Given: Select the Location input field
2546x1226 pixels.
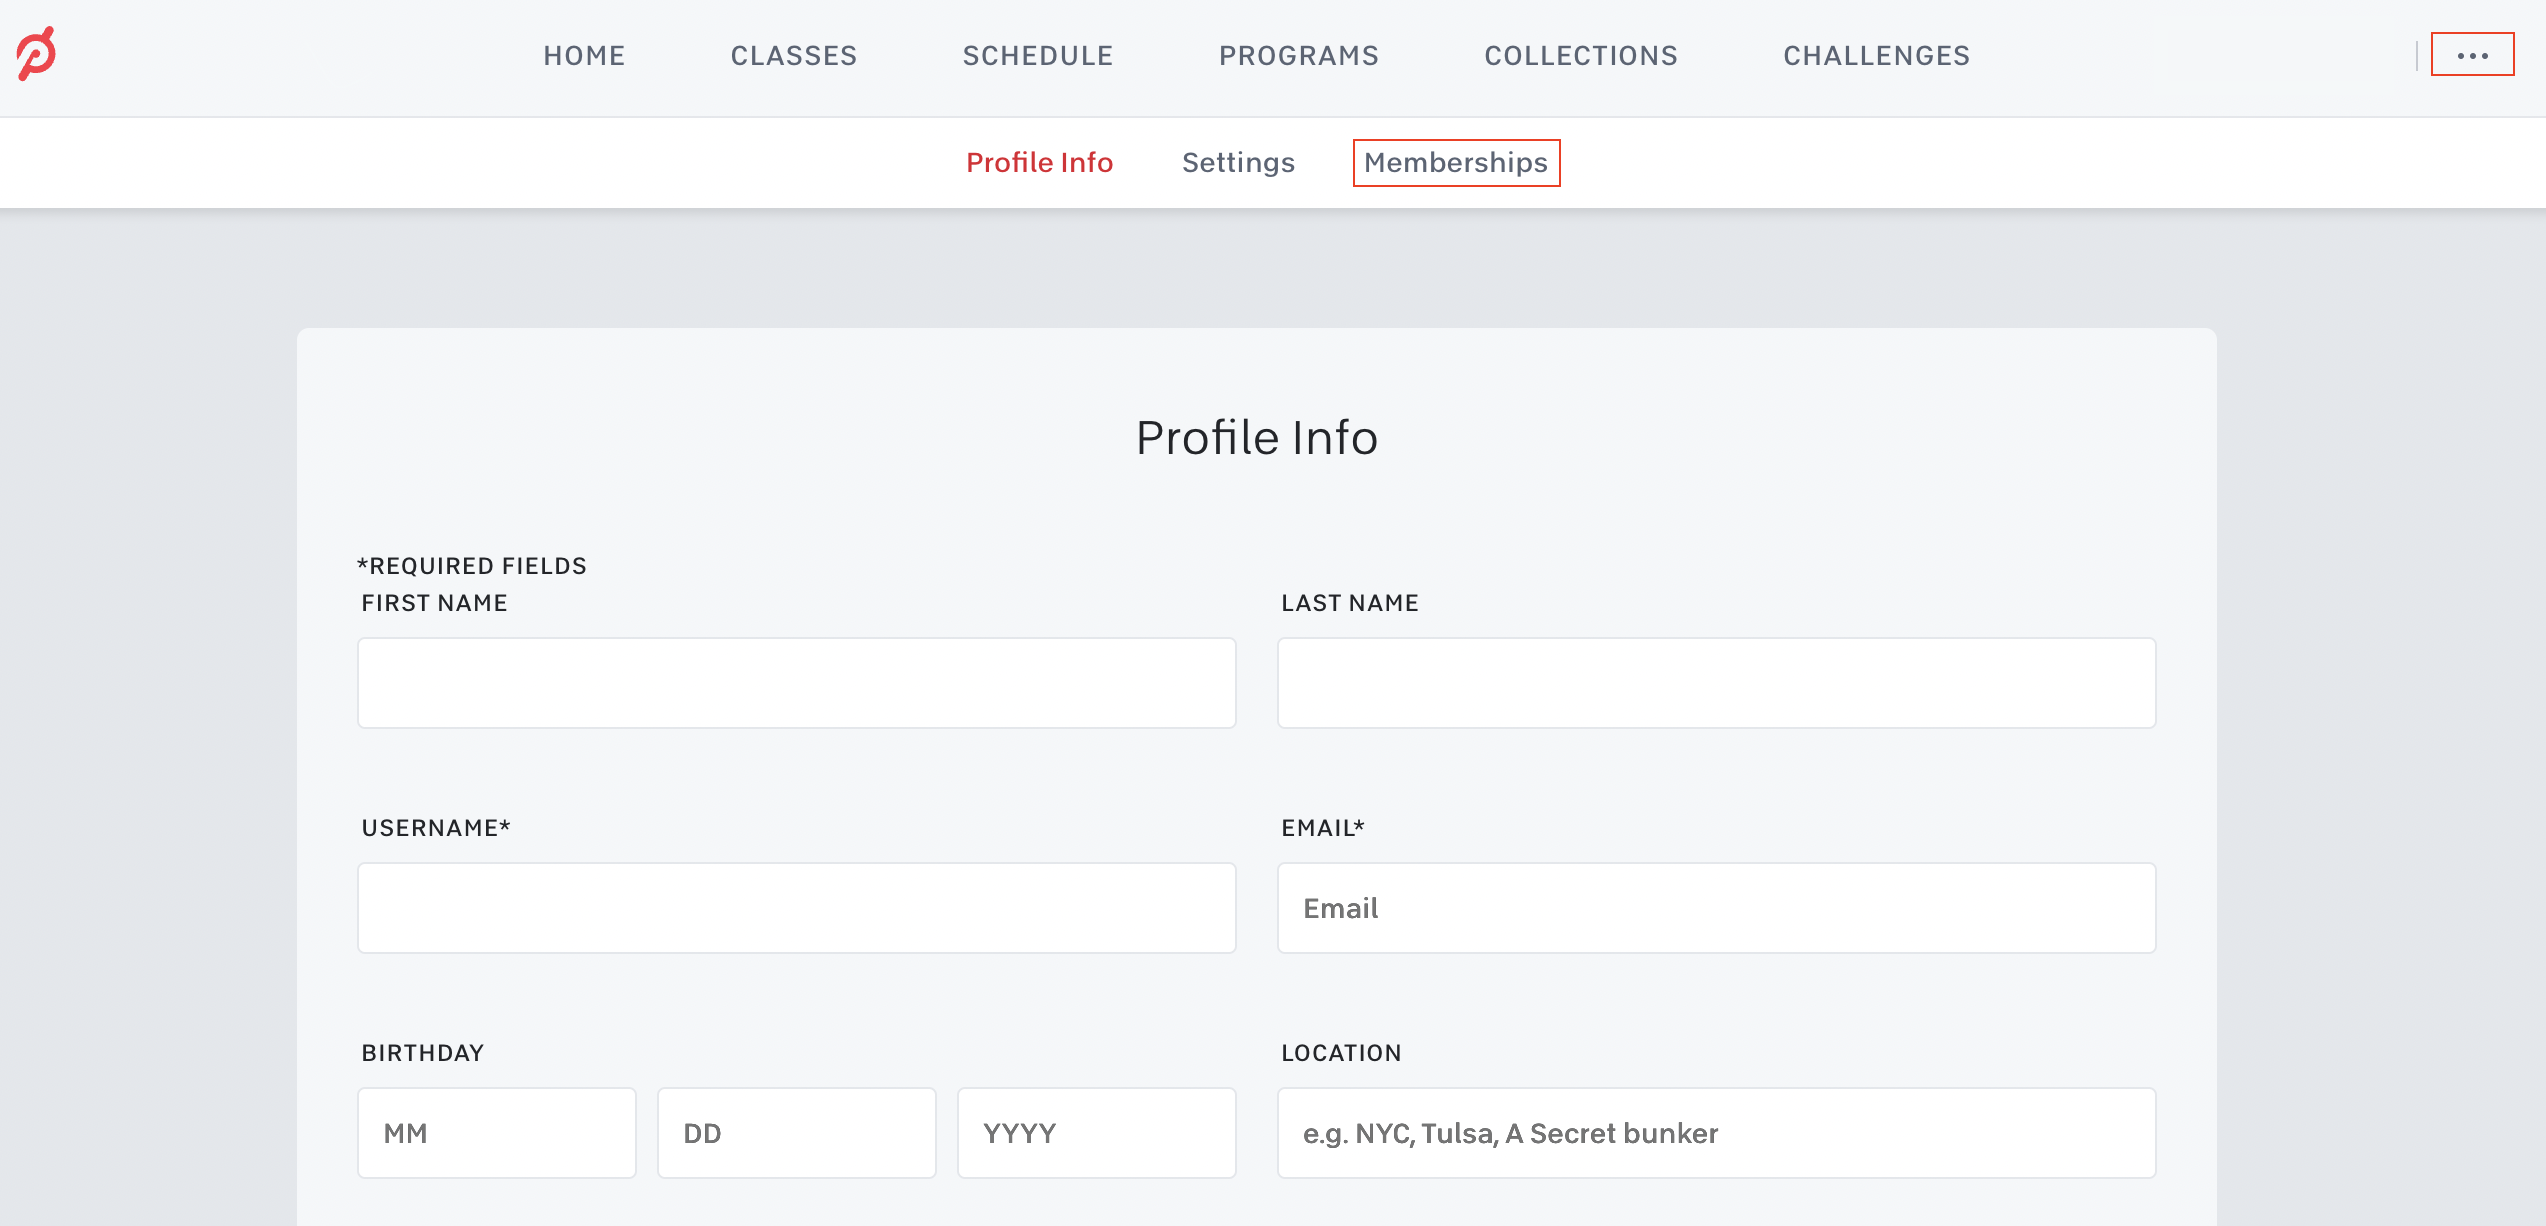Looking at the screenshot, I should click(x=1716, y=1133).
